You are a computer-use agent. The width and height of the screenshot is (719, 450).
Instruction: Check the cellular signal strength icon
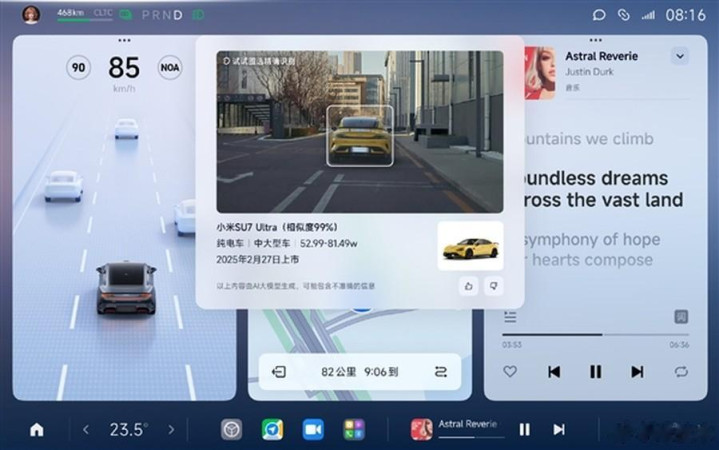pyautogui.click(x=648, y=16)
